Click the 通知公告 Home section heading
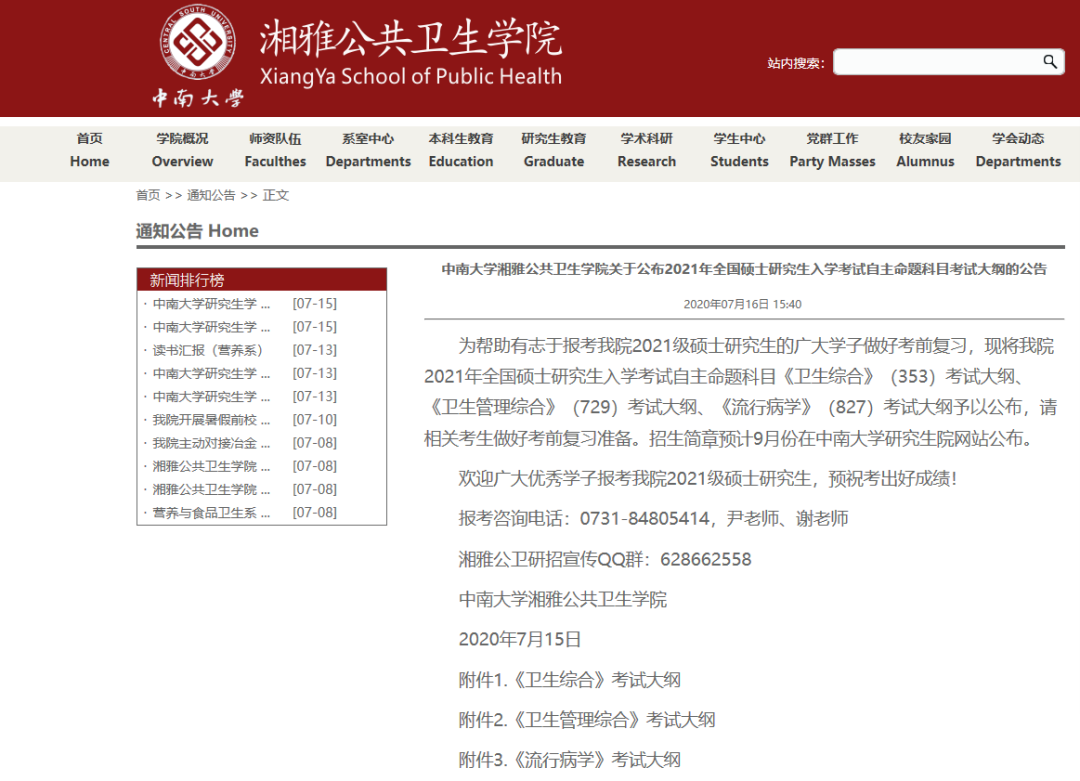 tap(197, 231)
